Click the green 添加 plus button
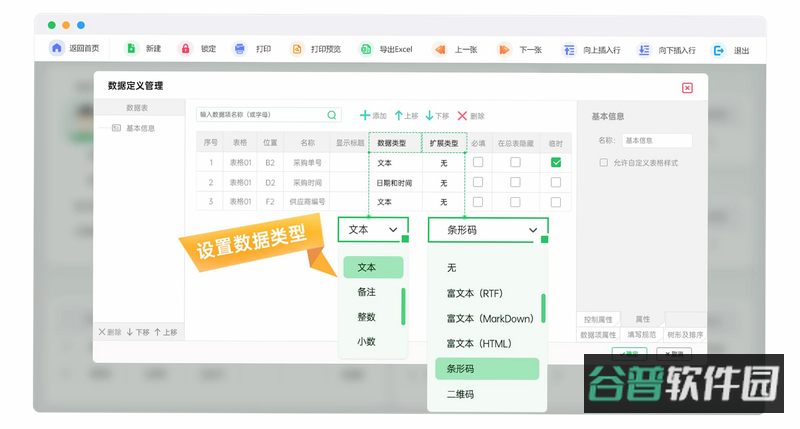 tap(372, 116)
